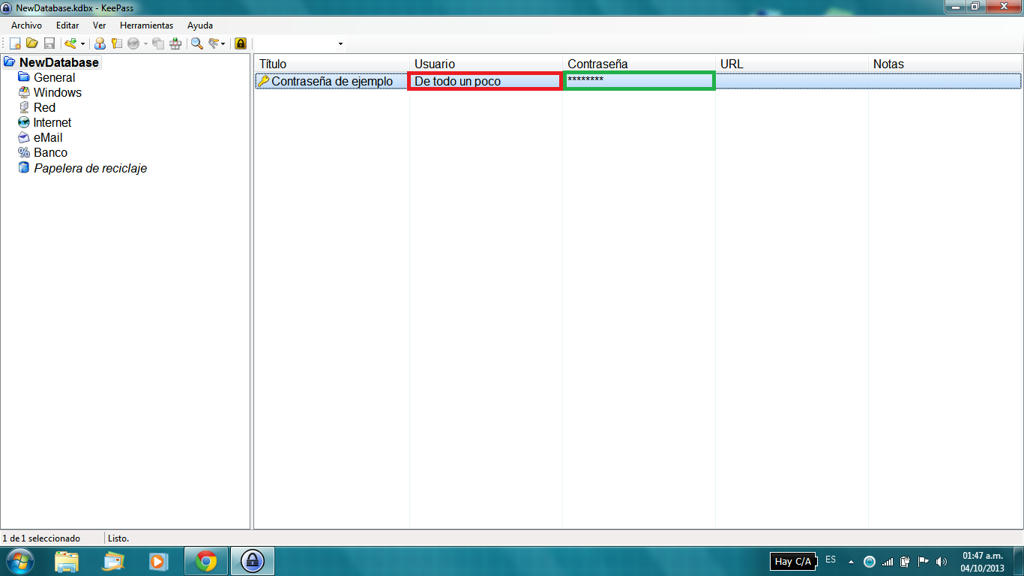Image resolution: width=1024 pixels, height=576 pixels.
Task: Sort by the Título column header
Action: pos(331,64)
